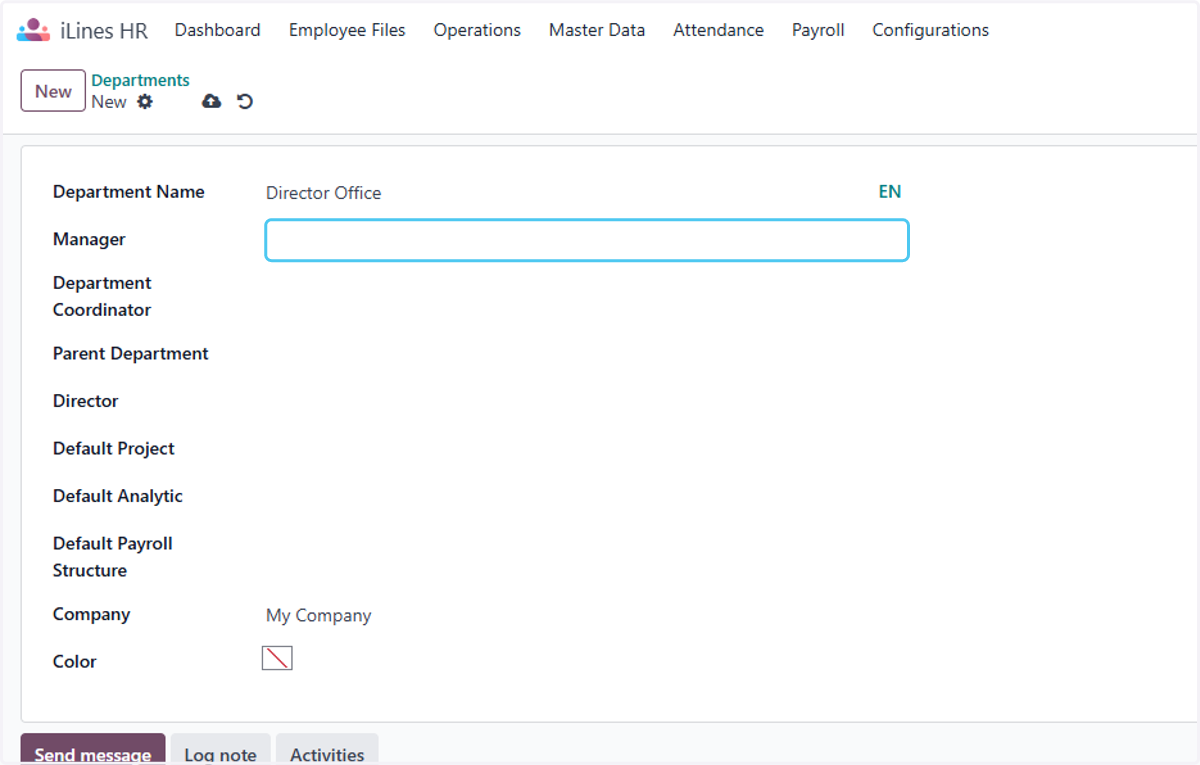1200x765 pixels.
Task: Click the iLines HR app title
Action: (104, 31)
